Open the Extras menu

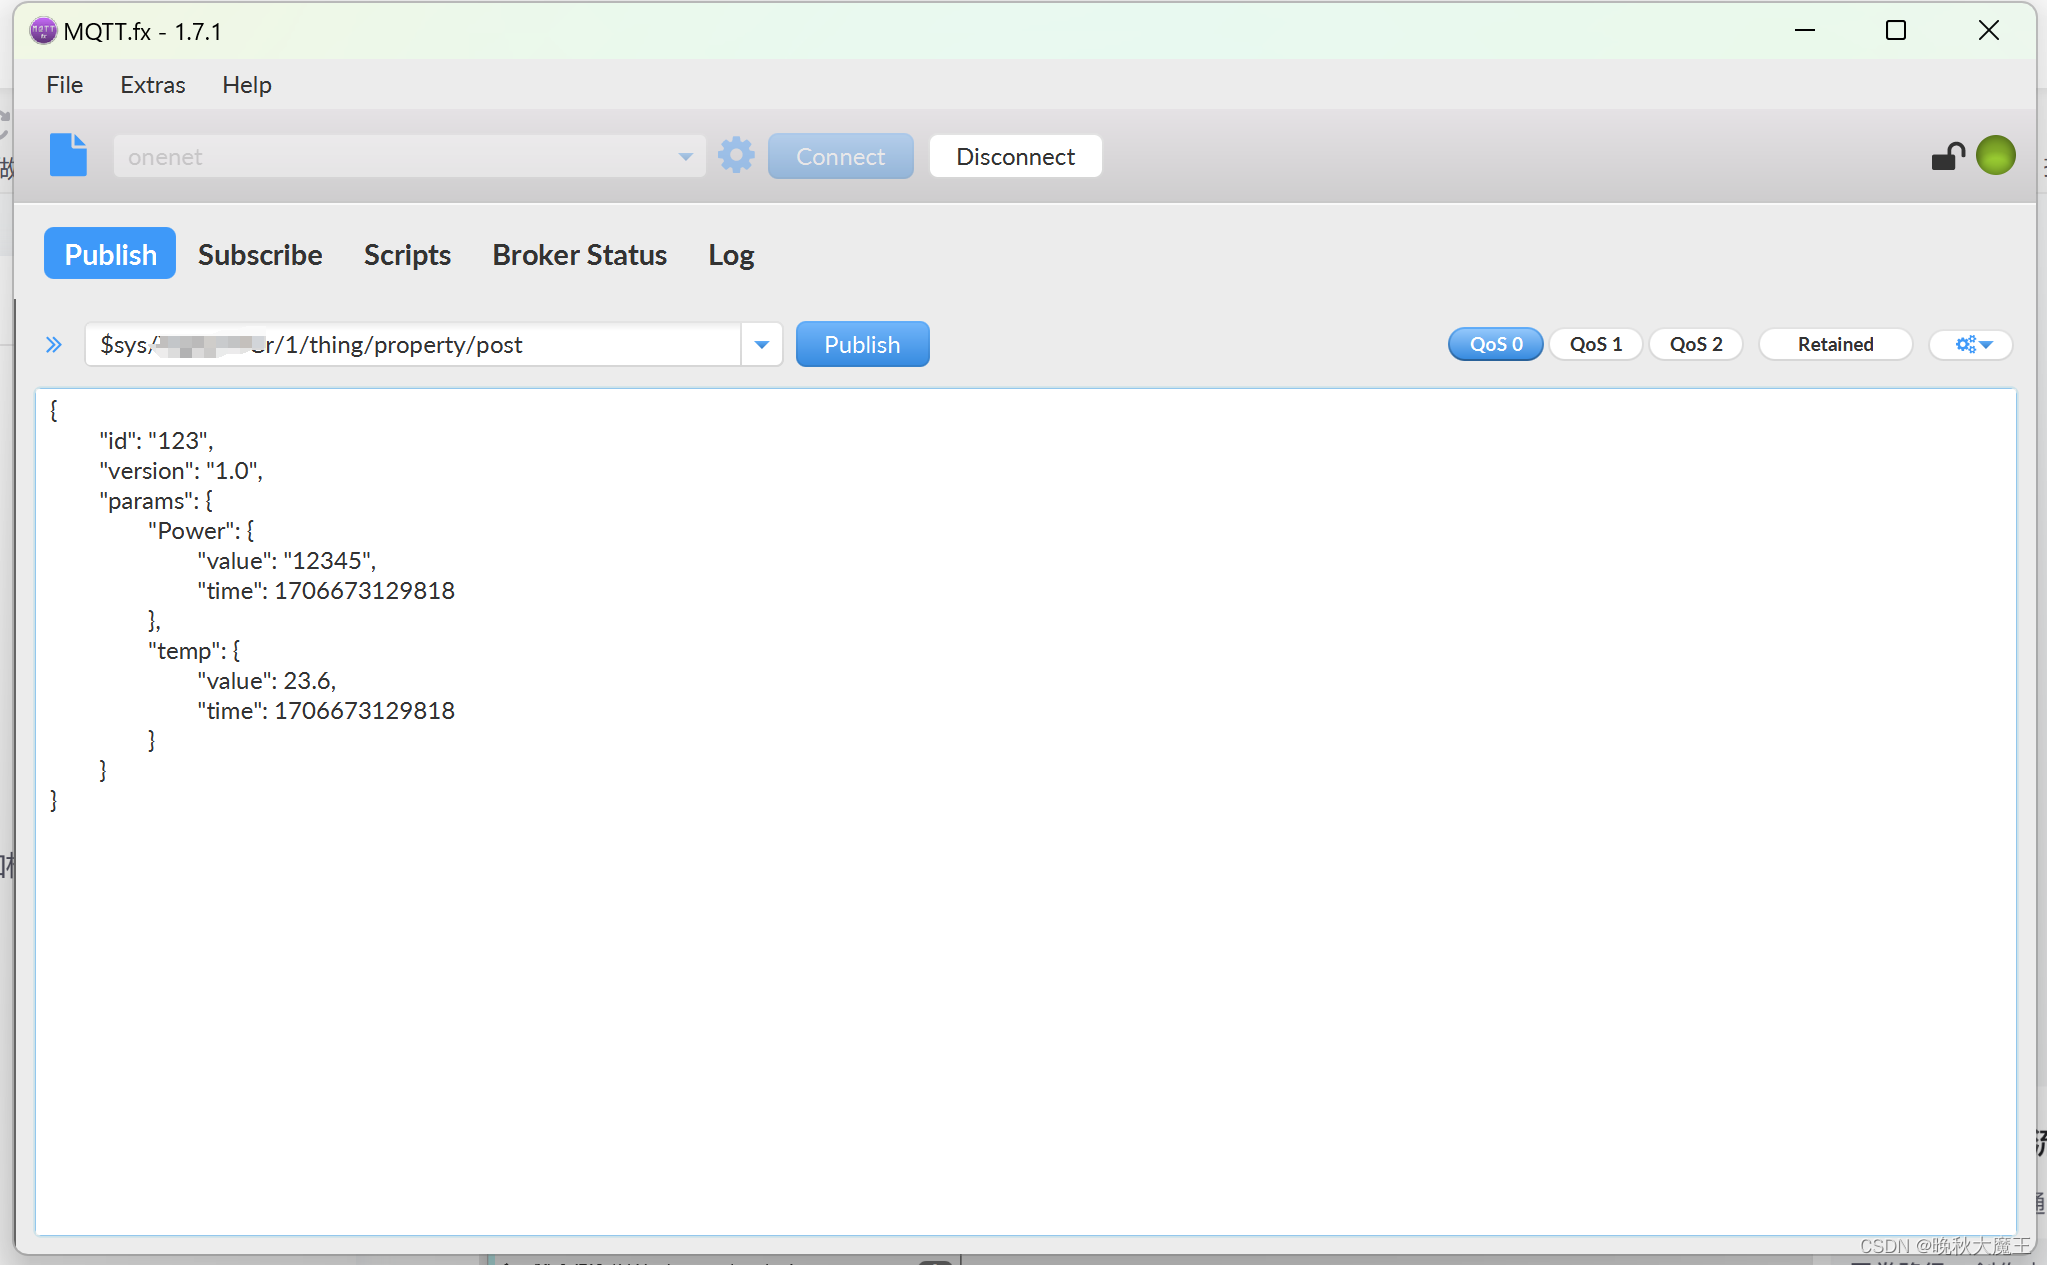point(152,85)
